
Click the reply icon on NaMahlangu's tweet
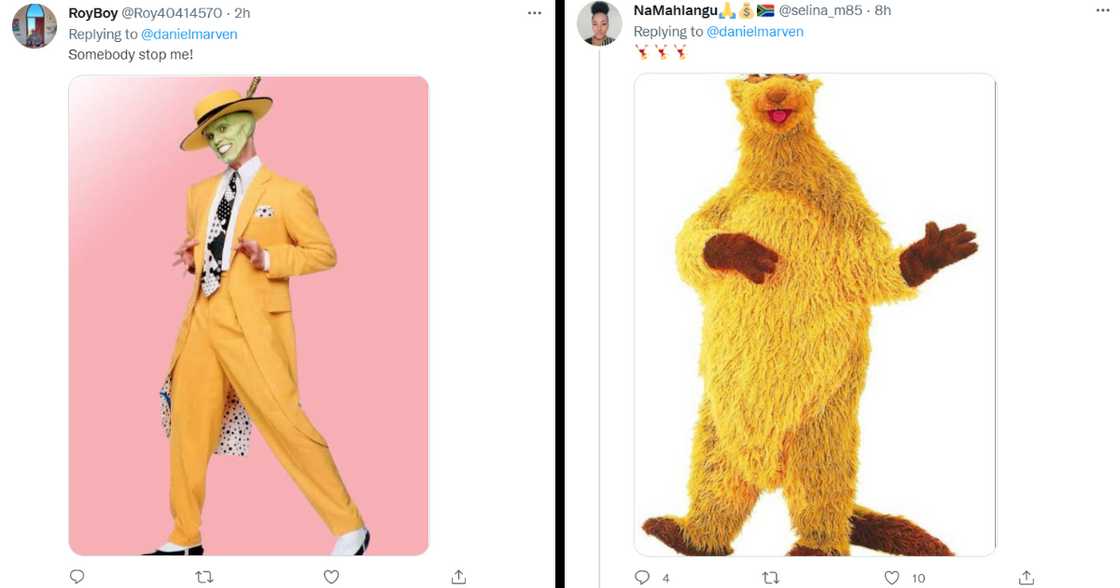click(641, 577)
